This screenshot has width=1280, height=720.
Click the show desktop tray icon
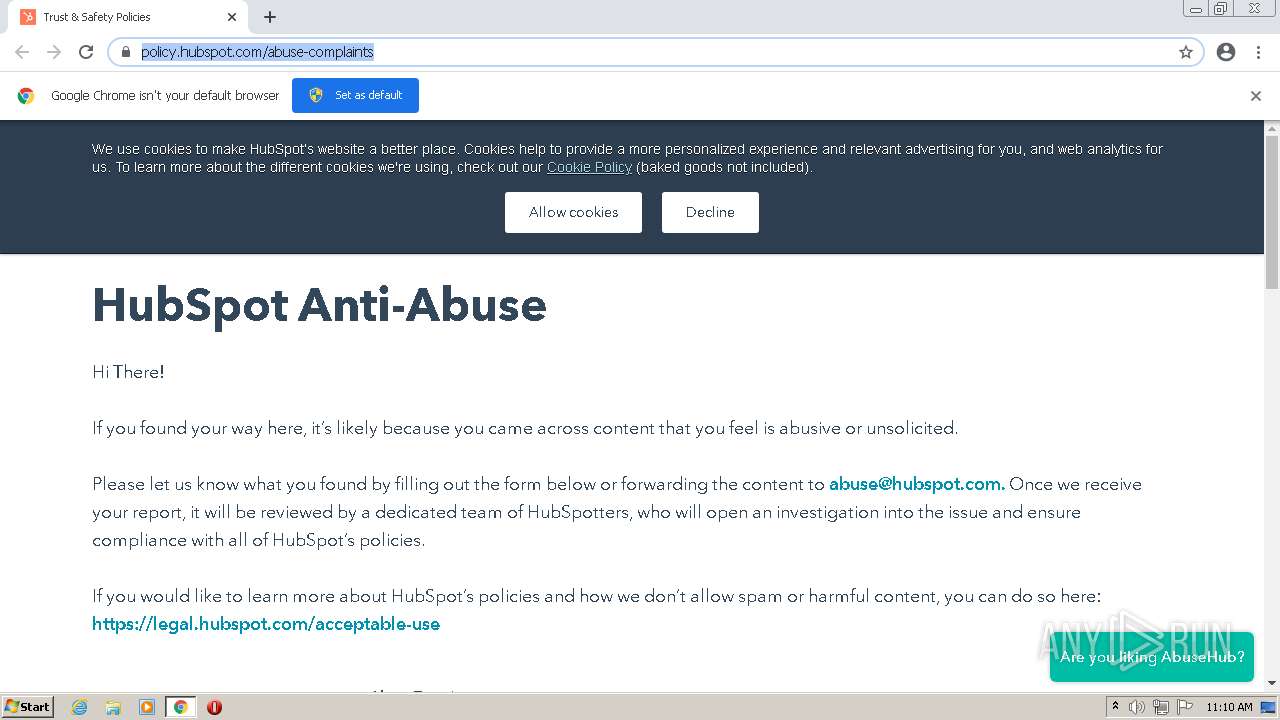click(x=1268, y=707)
